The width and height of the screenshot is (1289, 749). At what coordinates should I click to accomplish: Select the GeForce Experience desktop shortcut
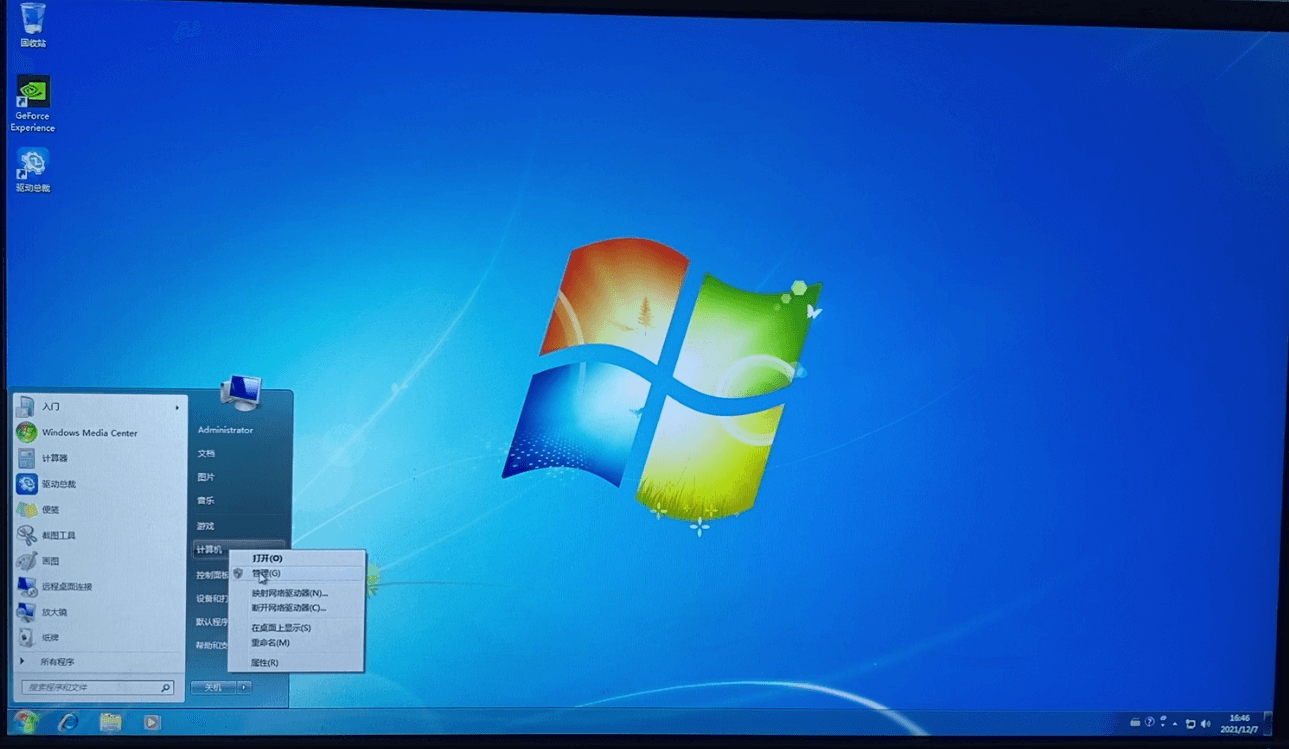33,104
